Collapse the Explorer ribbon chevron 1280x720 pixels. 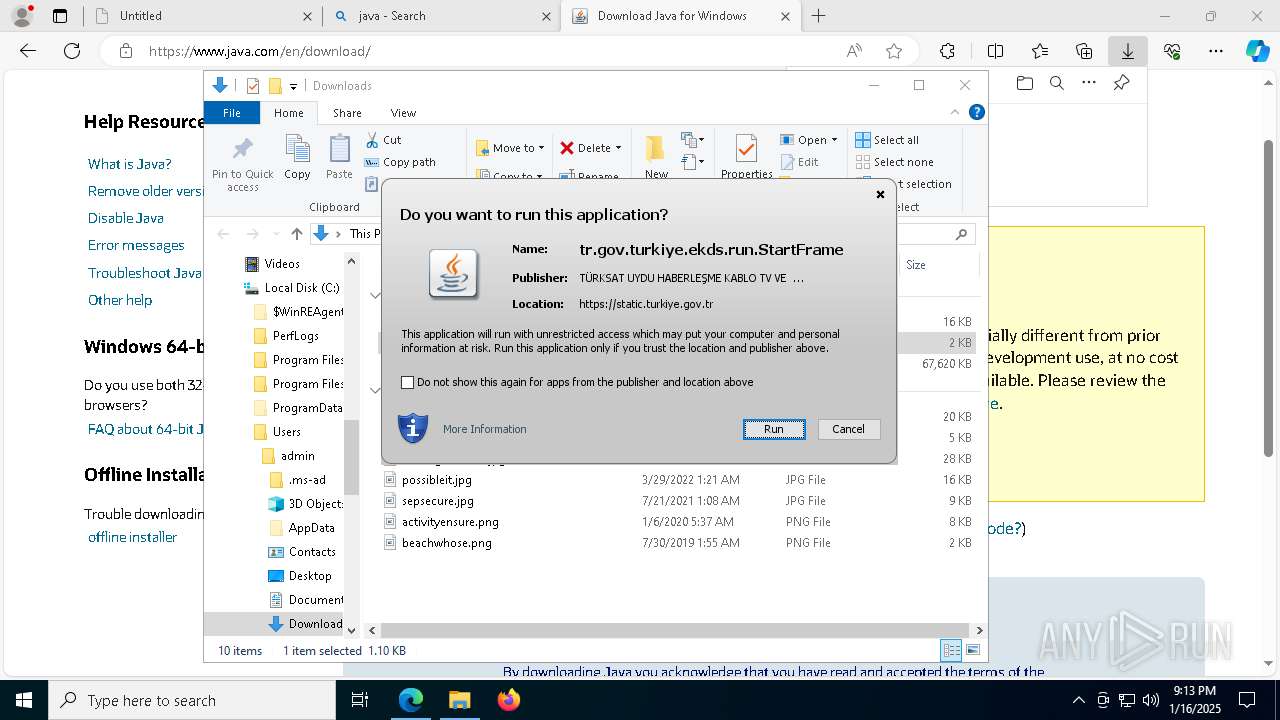[954, 113]
